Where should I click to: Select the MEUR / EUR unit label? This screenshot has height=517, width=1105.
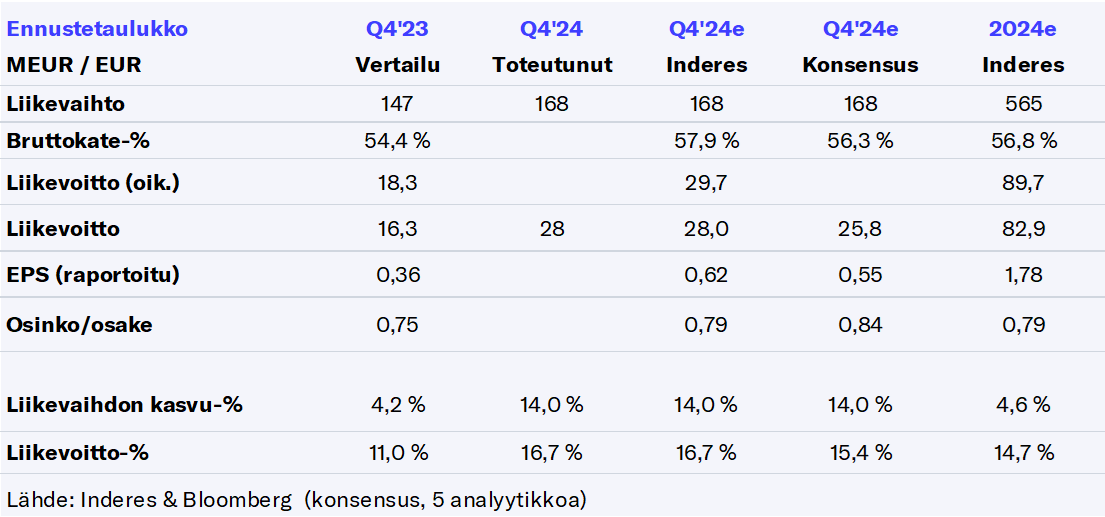coord(74,65)
